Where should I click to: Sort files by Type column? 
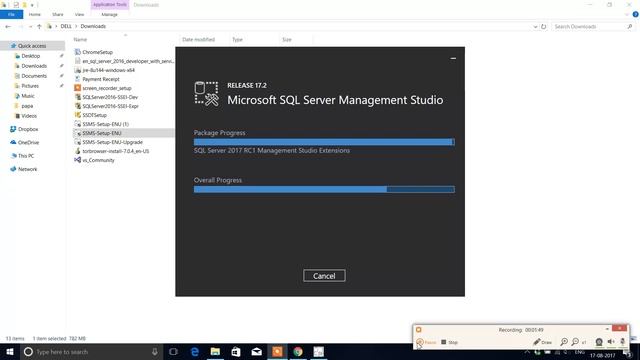tap(237, 40)
